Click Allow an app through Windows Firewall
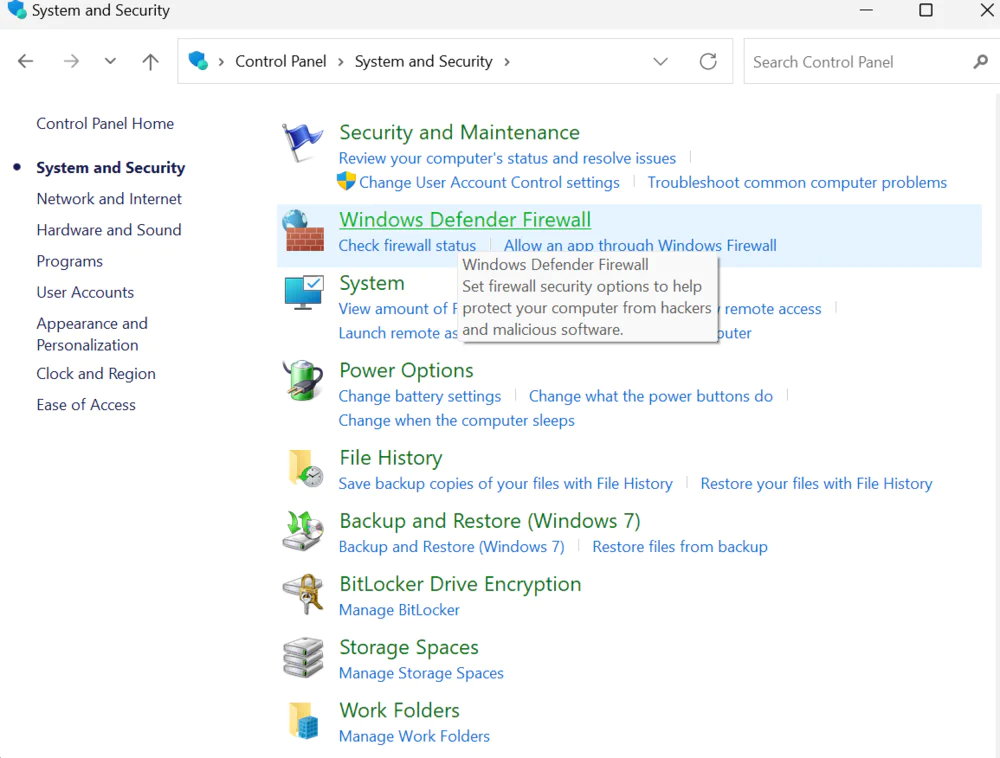 tap(640, 245)
